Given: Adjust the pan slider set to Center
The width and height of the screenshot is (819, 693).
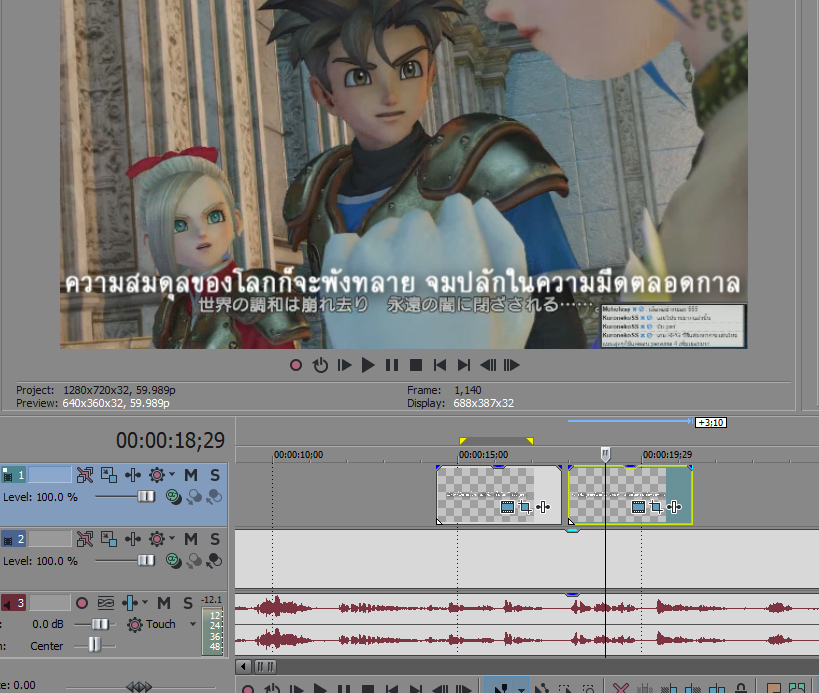Looking at the screenshot, I should [x=95, y=645].
